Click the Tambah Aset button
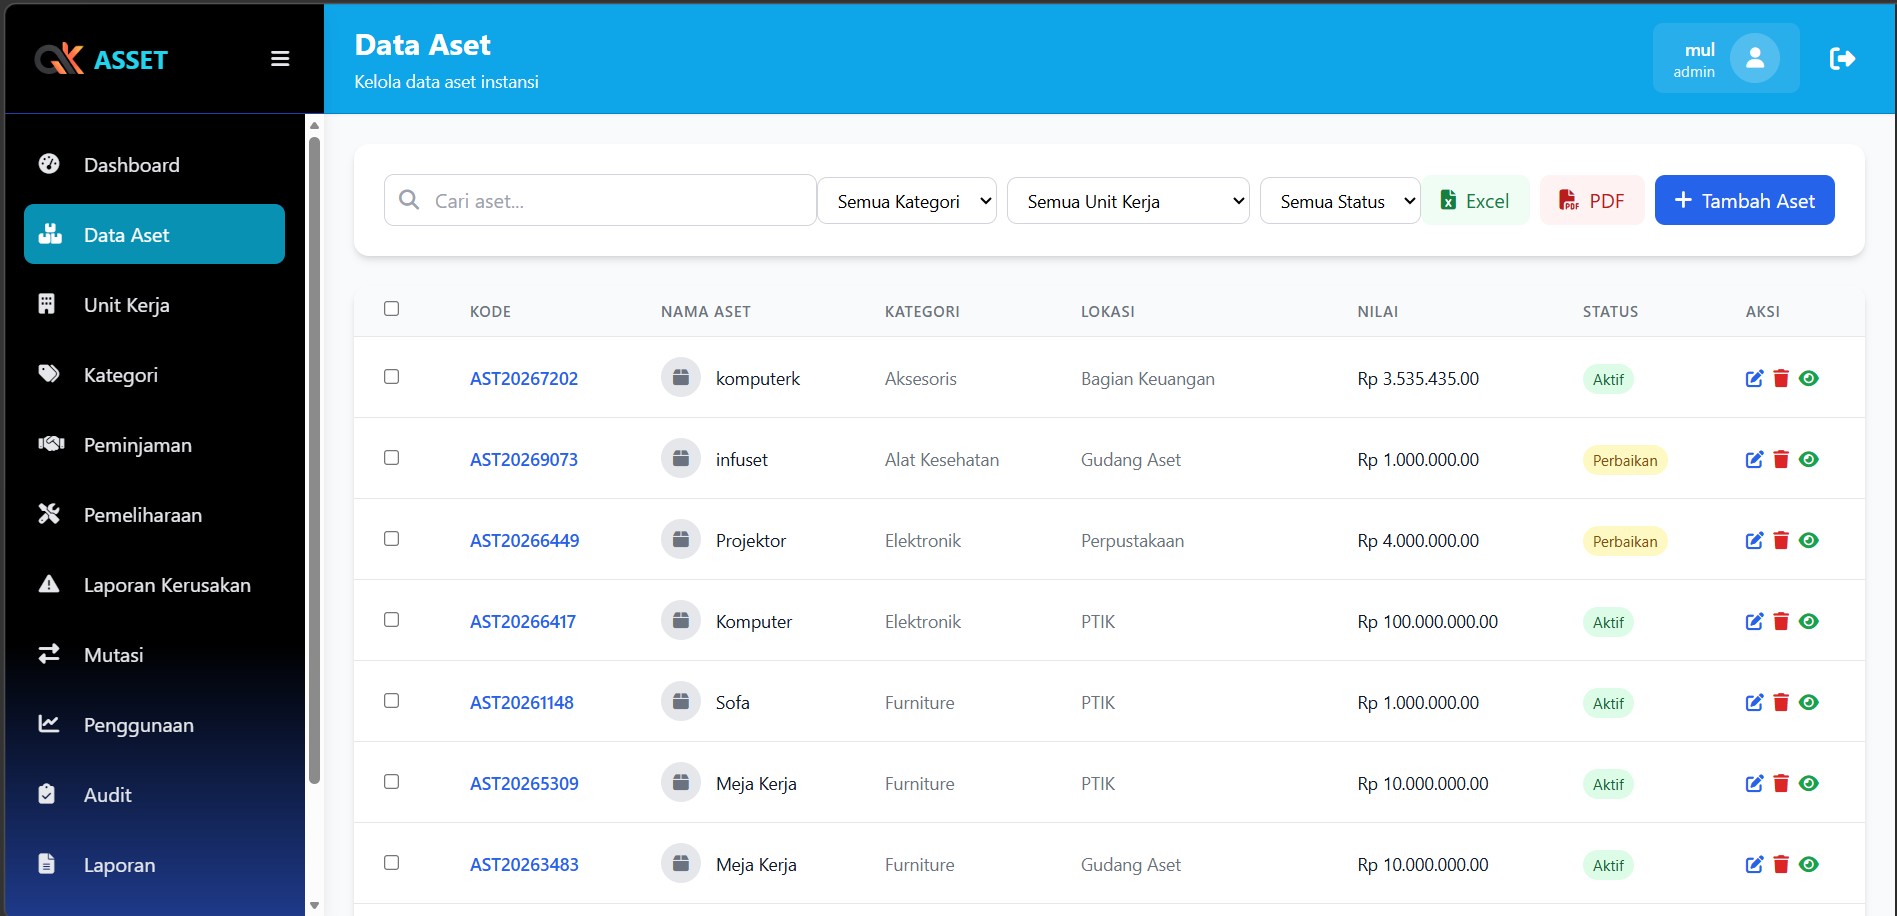1897x916 pixels. point(1744,201)
